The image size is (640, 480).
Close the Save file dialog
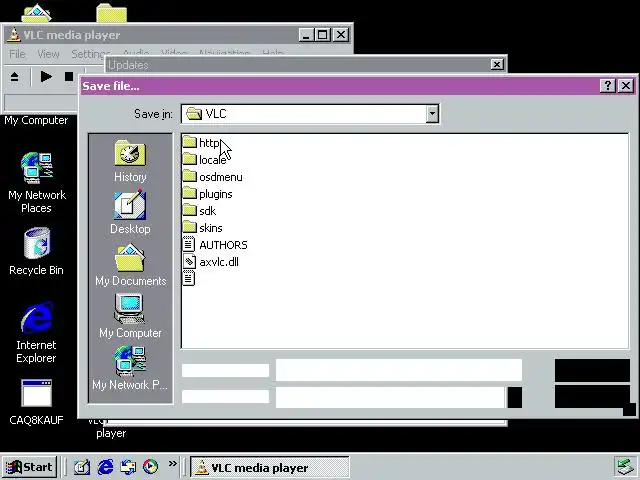coord(626,86)
